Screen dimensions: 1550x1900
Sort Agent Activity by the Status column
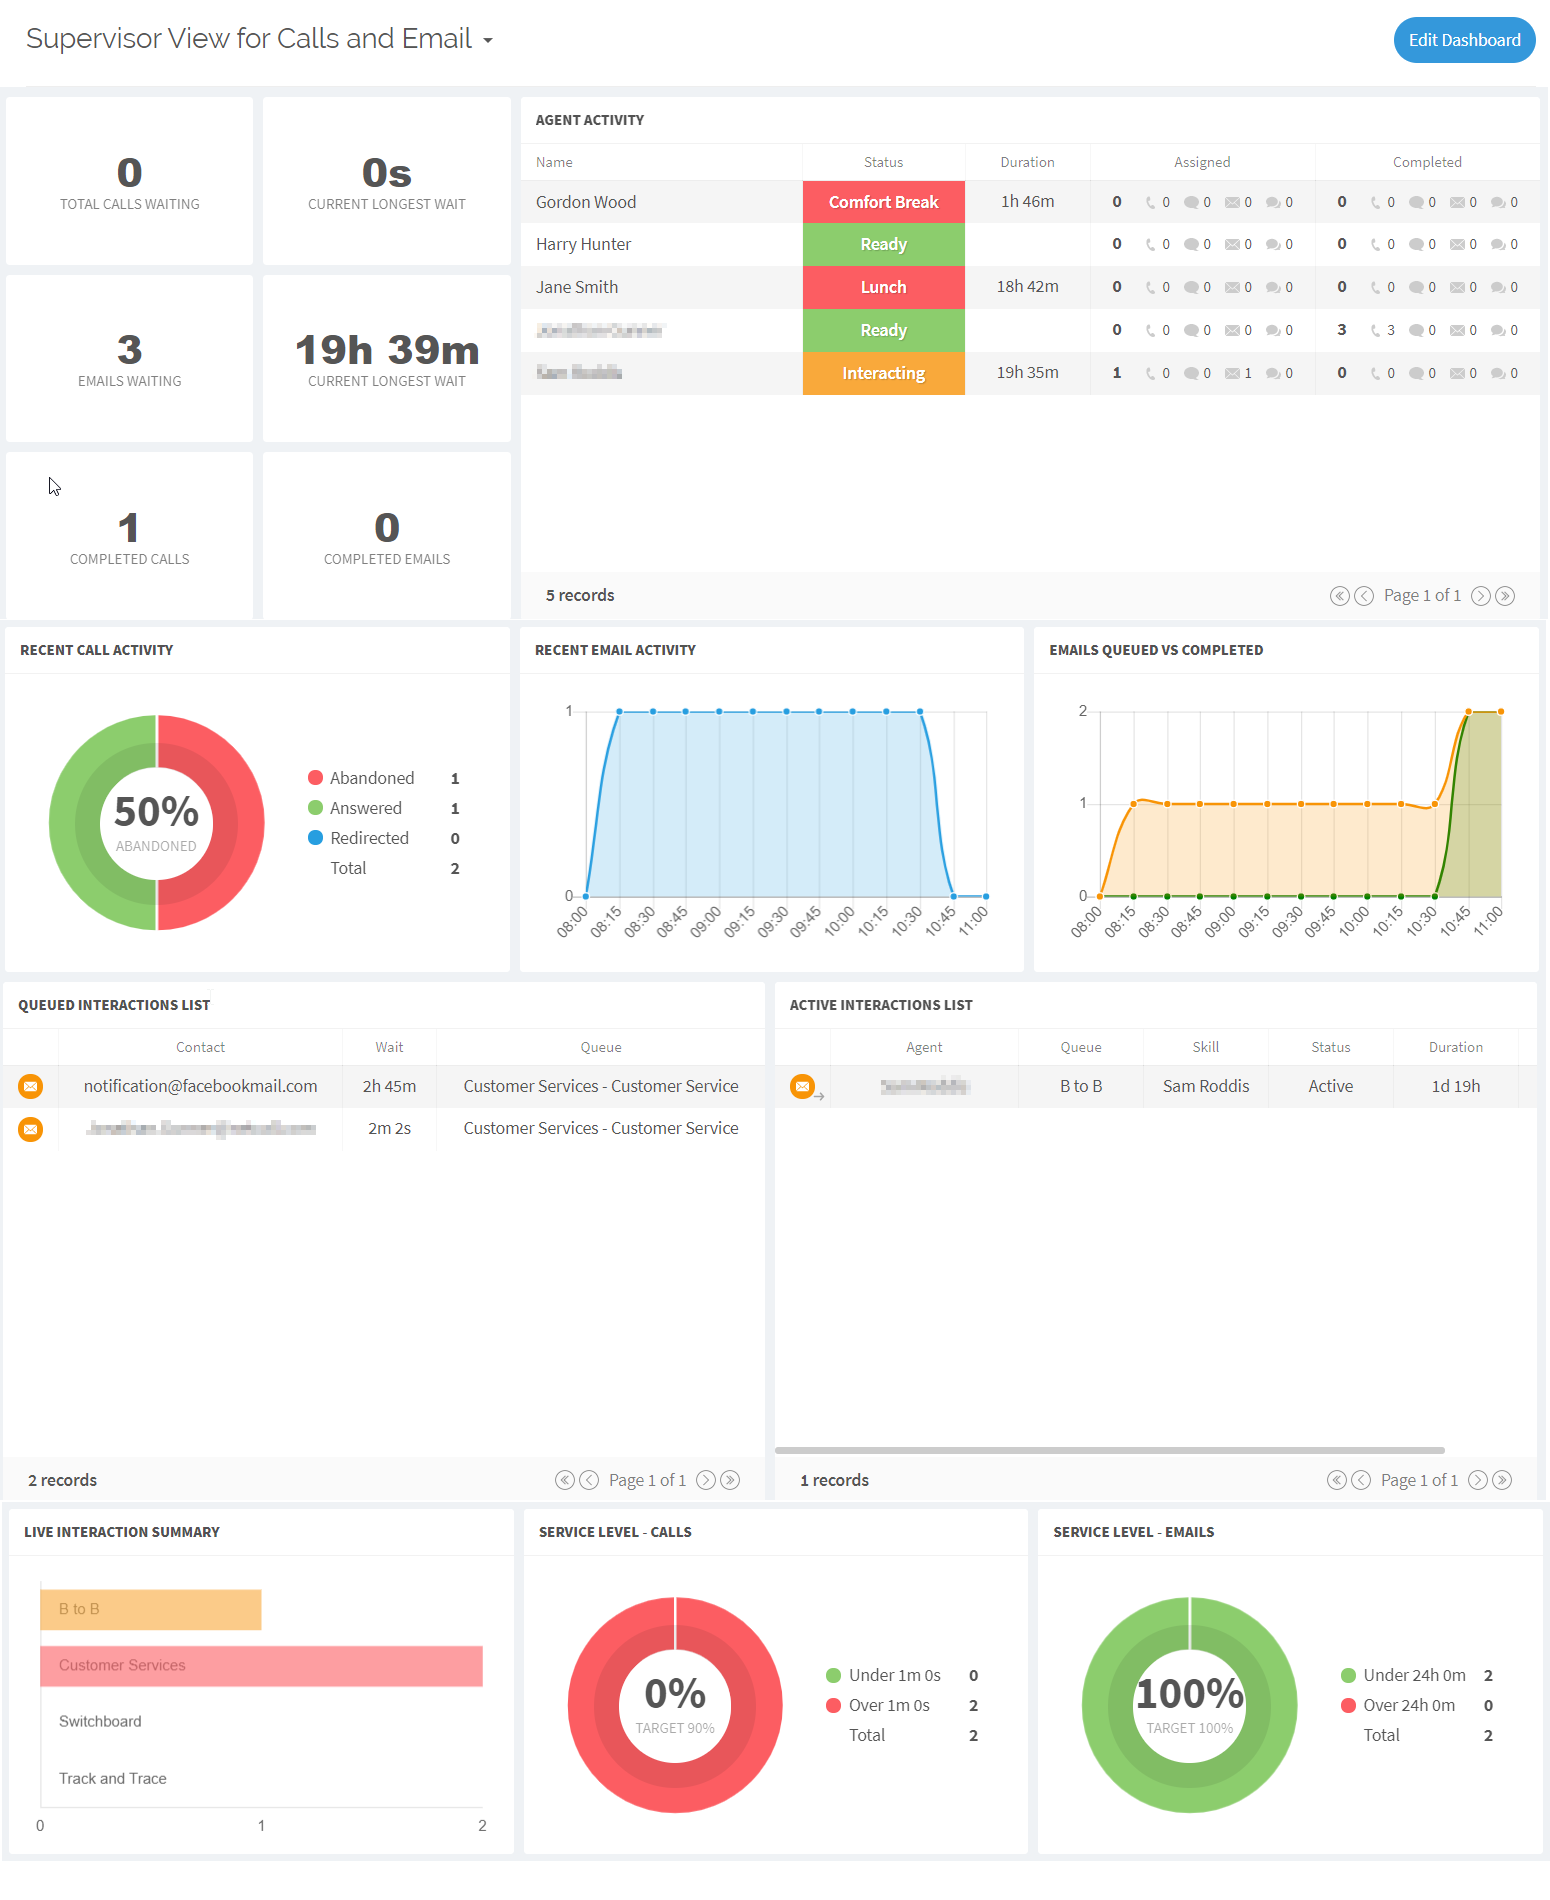(x=883, y=162)
